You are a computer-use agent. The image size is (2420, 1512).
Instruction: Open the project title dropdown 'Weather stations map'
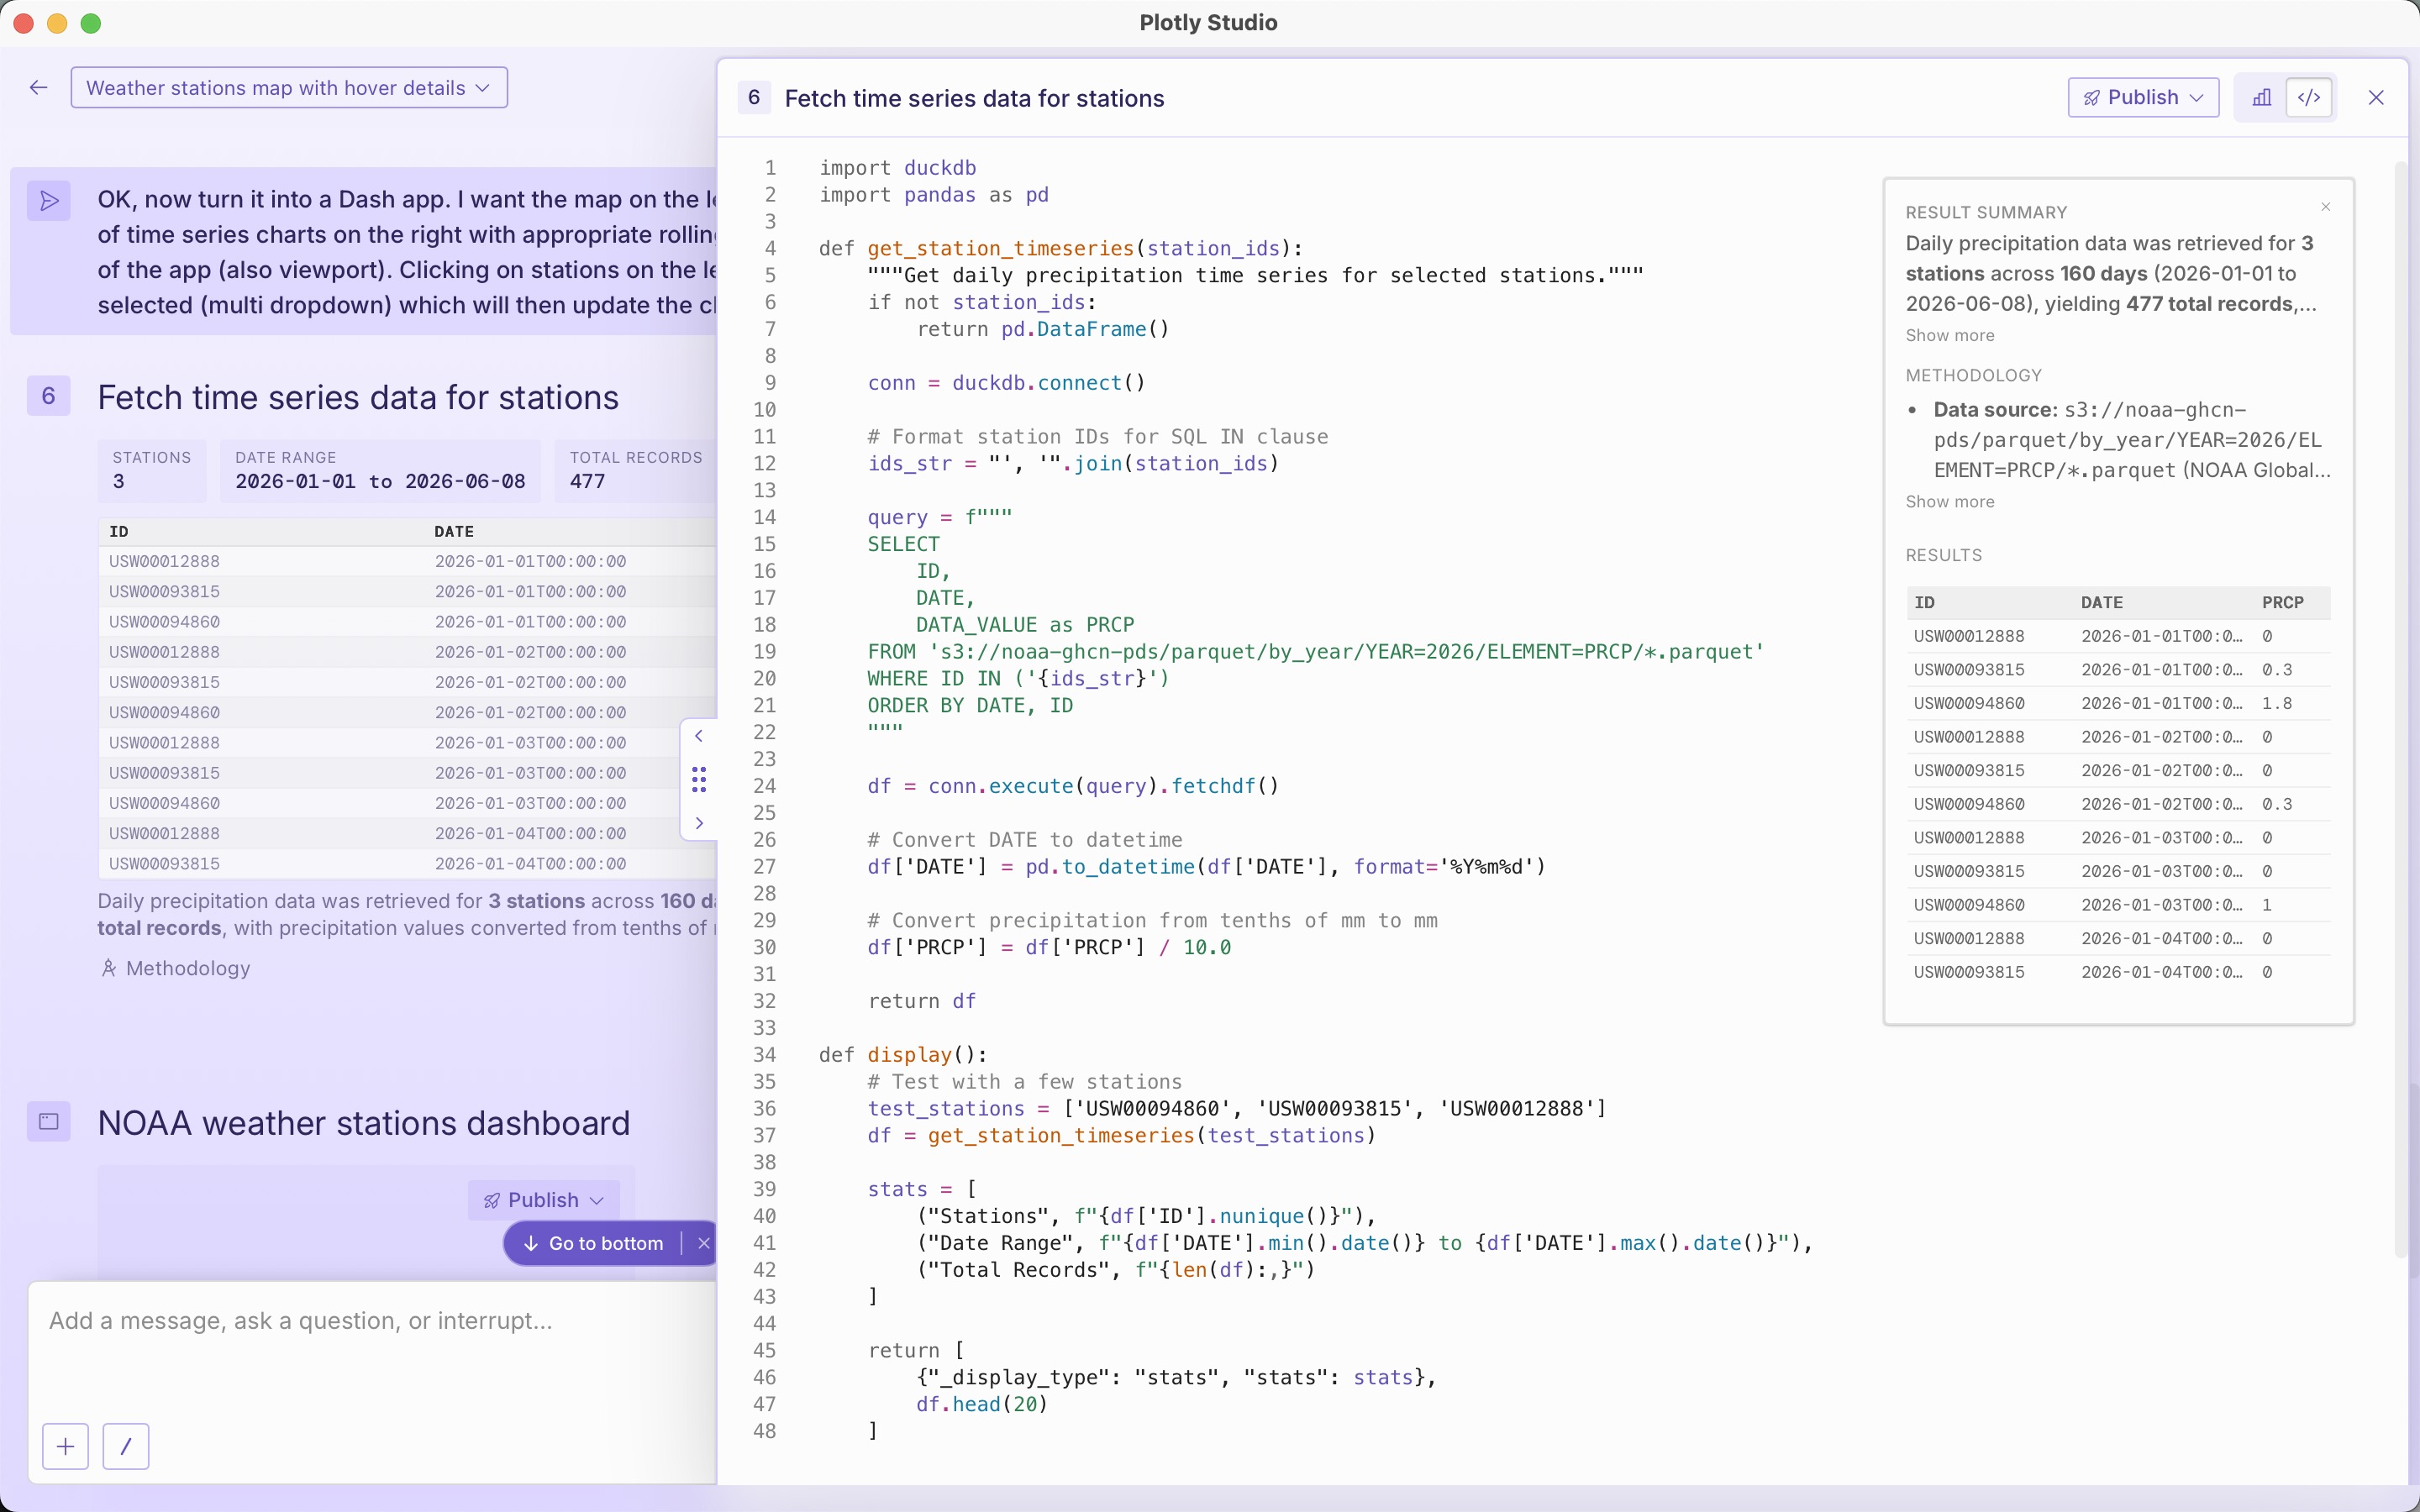[289, 88]
